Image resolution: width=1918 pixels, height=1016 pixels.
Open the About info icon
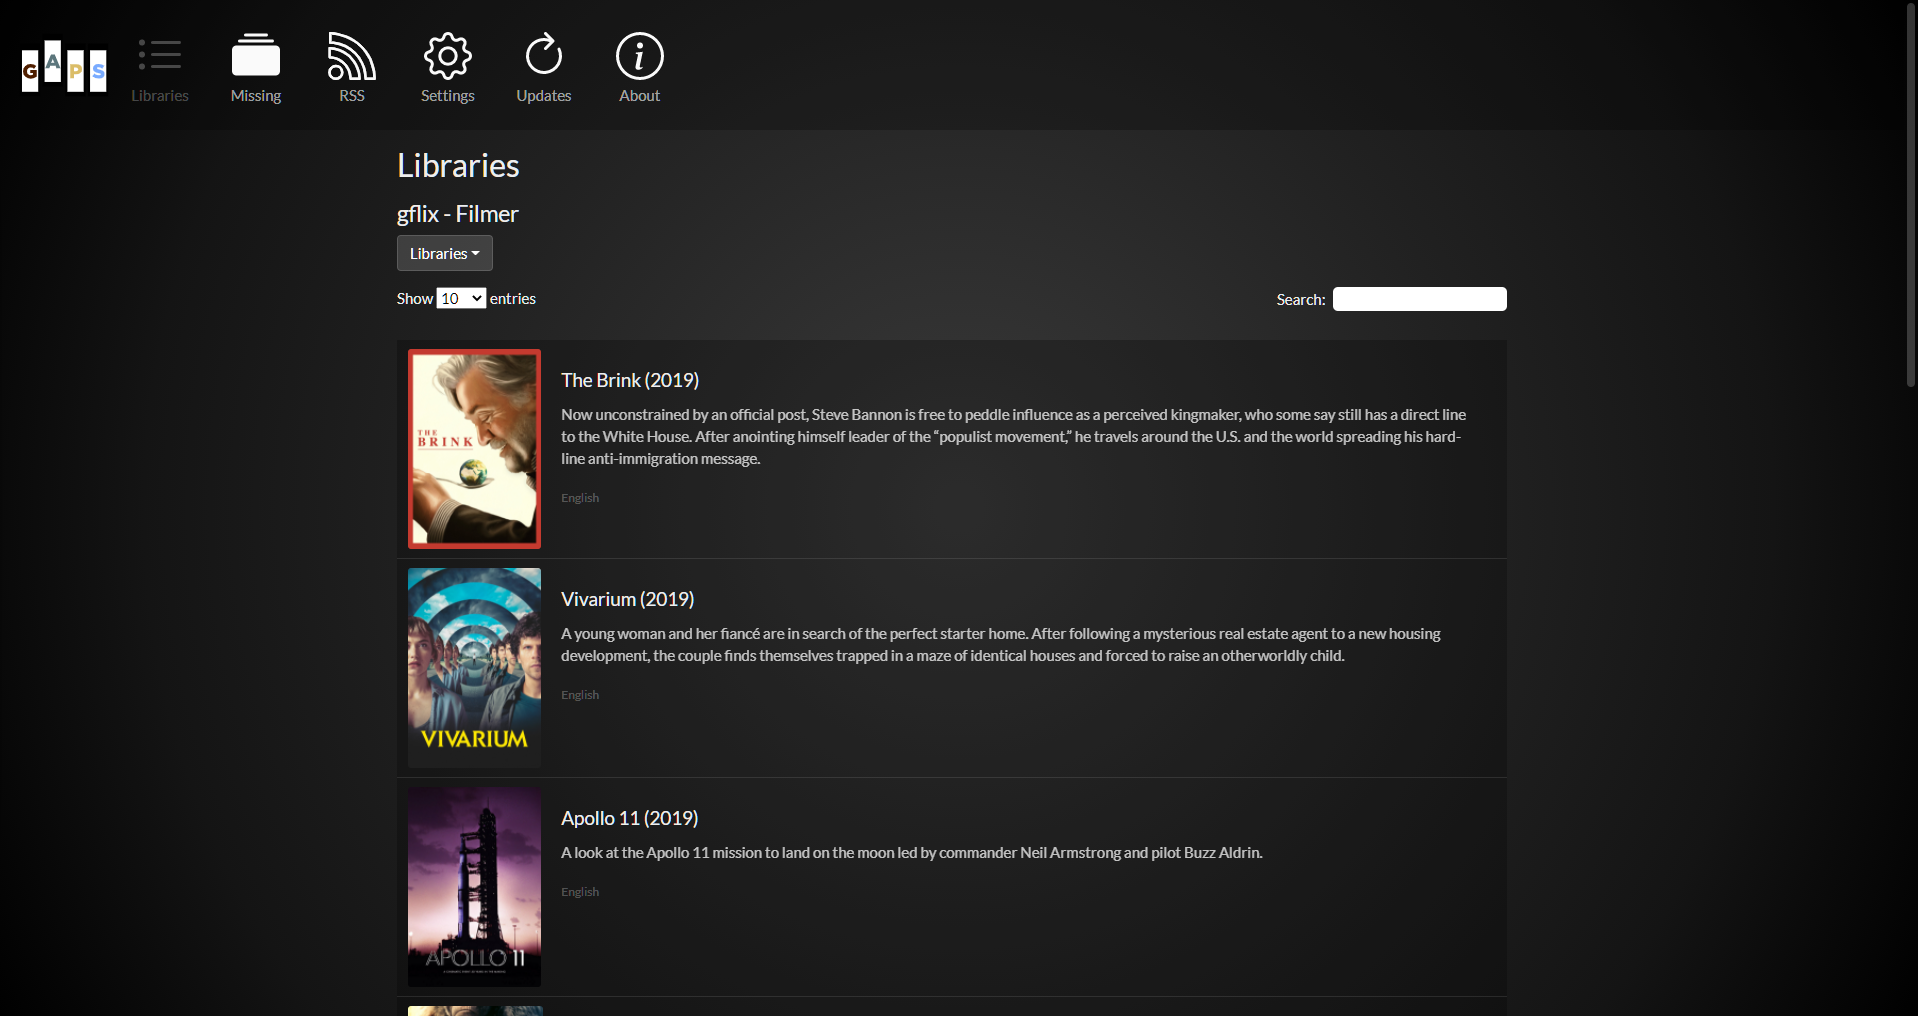click(639, 56)
